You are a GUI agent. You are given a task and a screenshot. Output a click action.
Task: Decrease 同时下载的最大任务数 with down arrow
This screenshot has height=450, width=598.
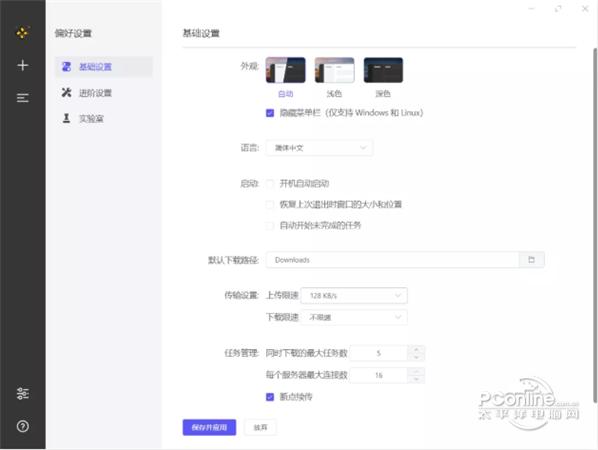pyautogui.click(x=416, y=357)
